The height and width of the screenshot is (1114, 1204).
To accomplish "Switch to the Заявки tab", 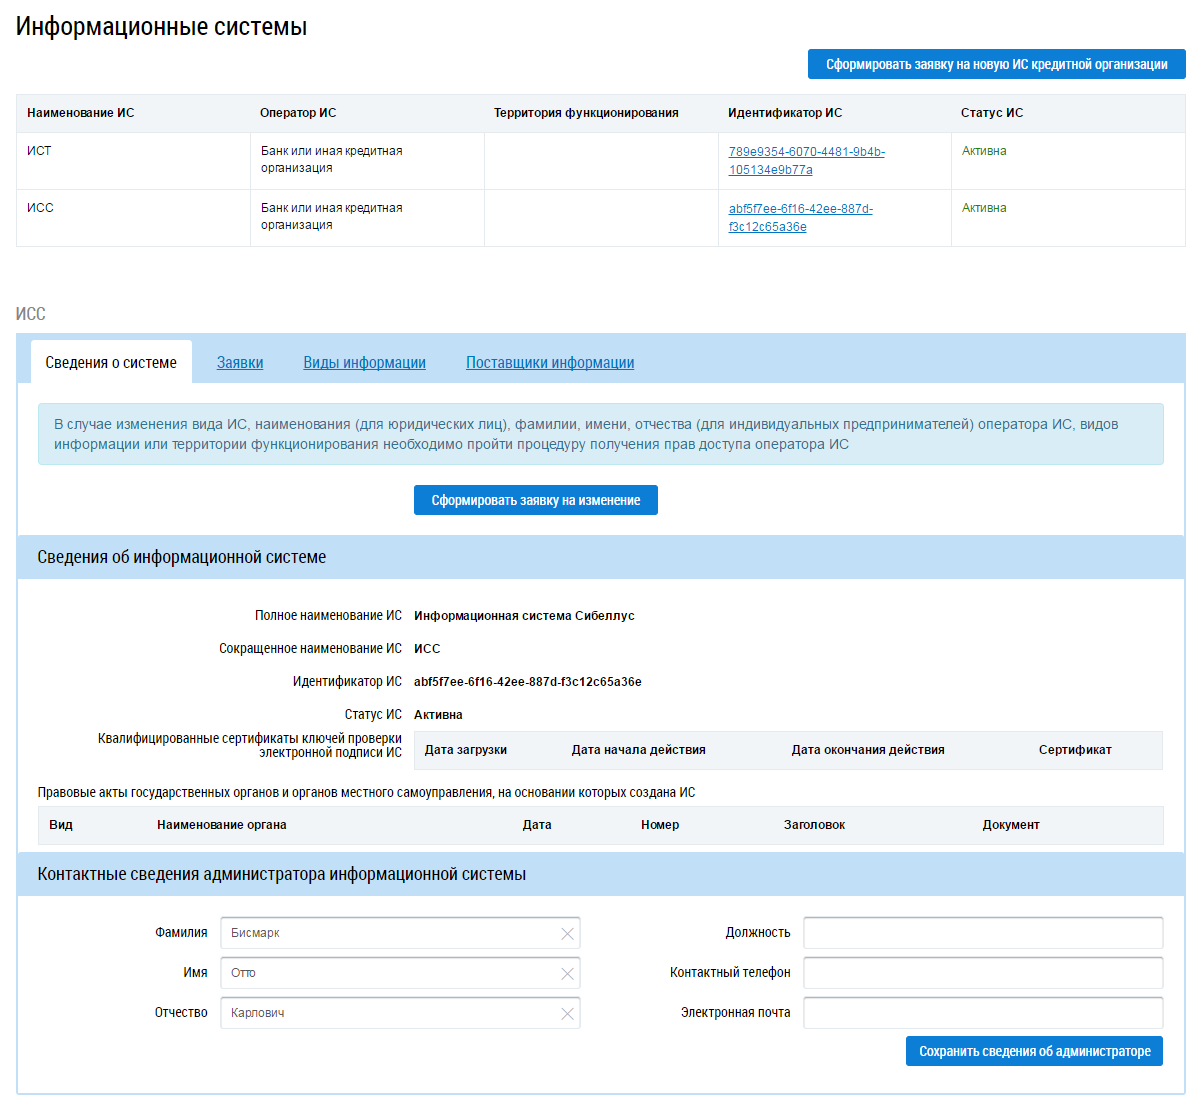I will 240,363.
